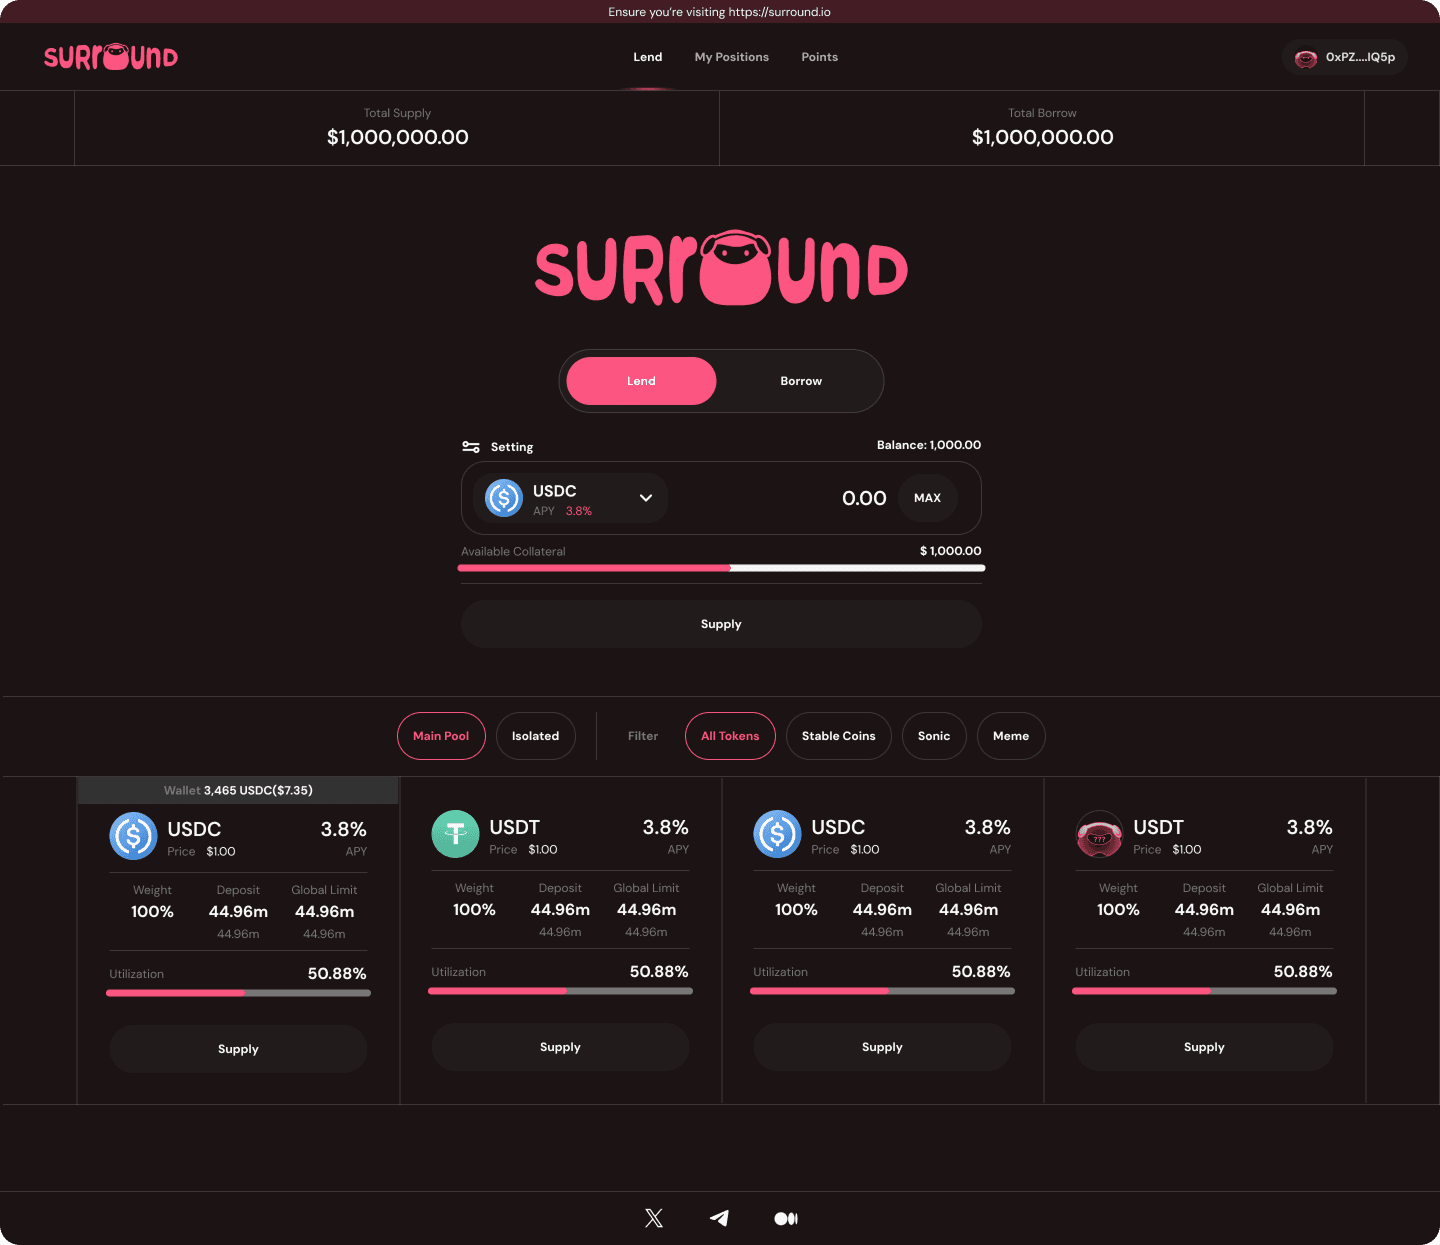Expand the Filter options
Viewport: 1440px width, 1245px height.
pyautogui.click(x=643, y=736)
